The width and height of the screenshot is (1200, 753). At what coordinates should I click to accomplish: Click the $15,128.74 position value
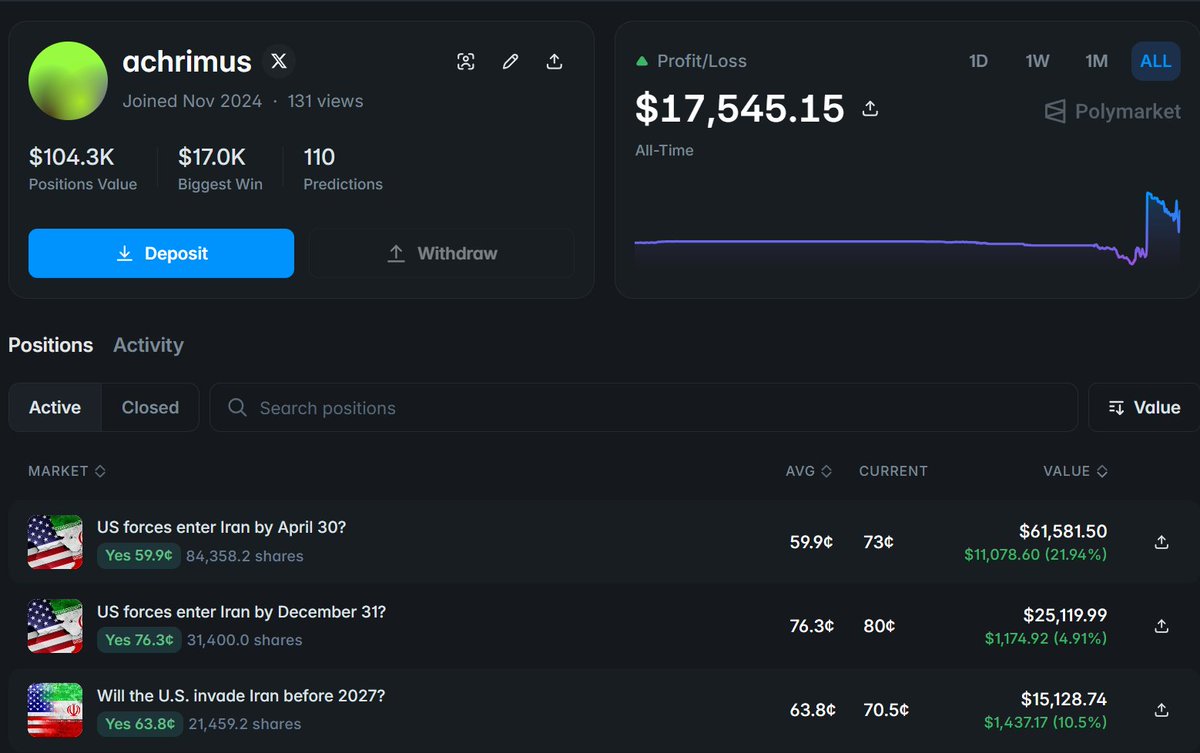pyautogui.click(x=1064, y=700)
